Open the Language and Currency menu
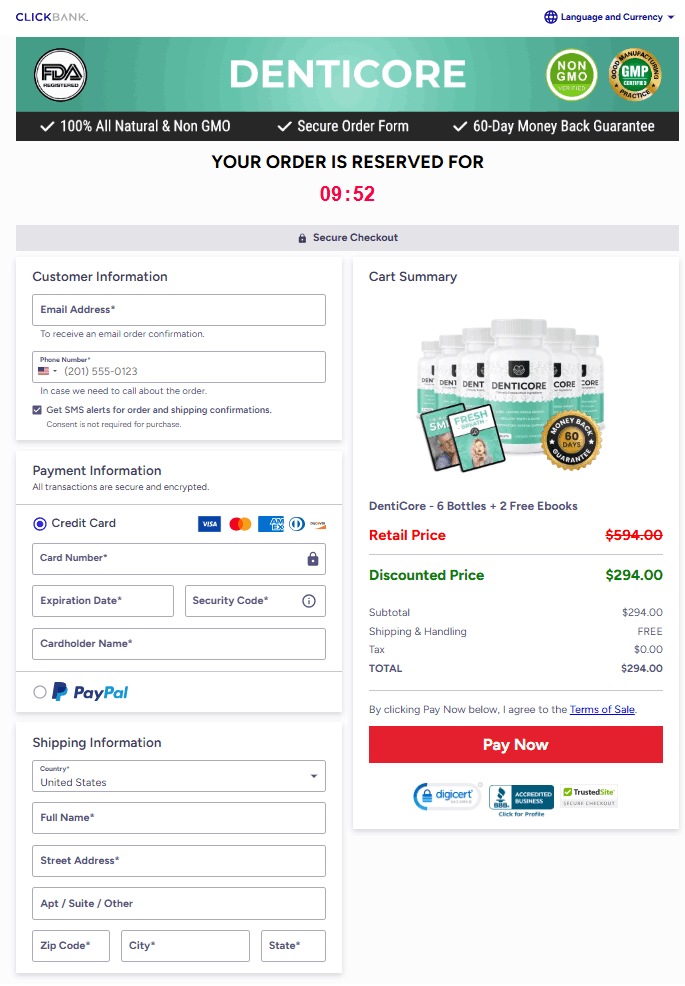 608,17
